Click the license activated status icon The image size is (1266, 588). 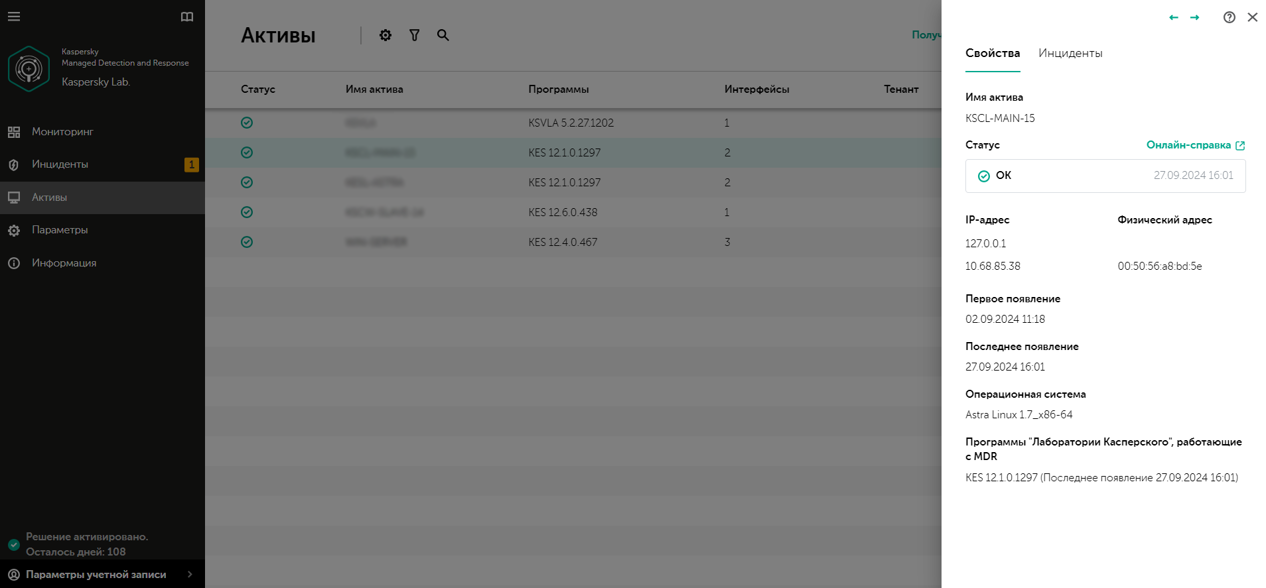pyautogui.click(x=14, y=545)
